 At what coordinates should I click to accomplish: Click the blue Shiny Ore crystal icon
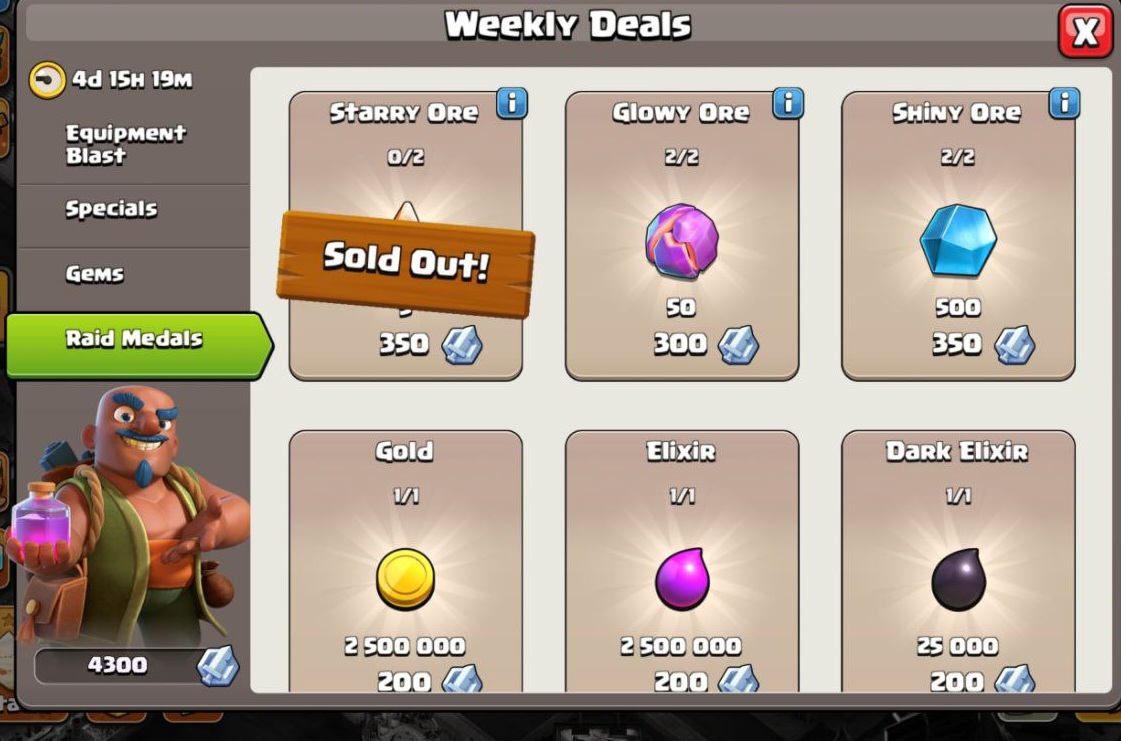click(958, 241)
